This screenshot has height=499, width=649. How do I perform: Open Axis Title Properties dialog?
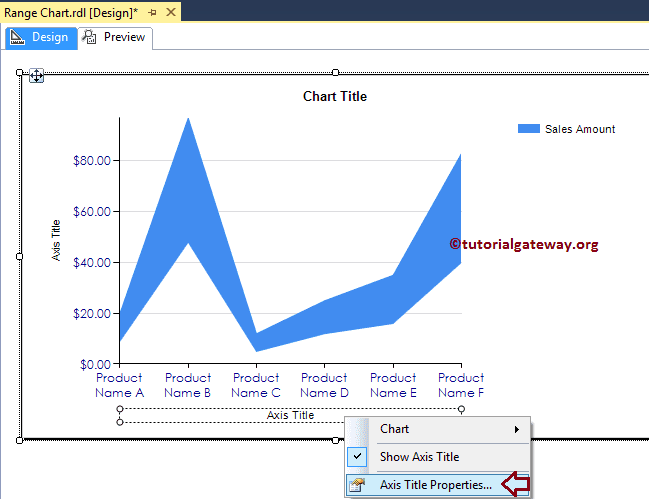[x=437, y=485]
